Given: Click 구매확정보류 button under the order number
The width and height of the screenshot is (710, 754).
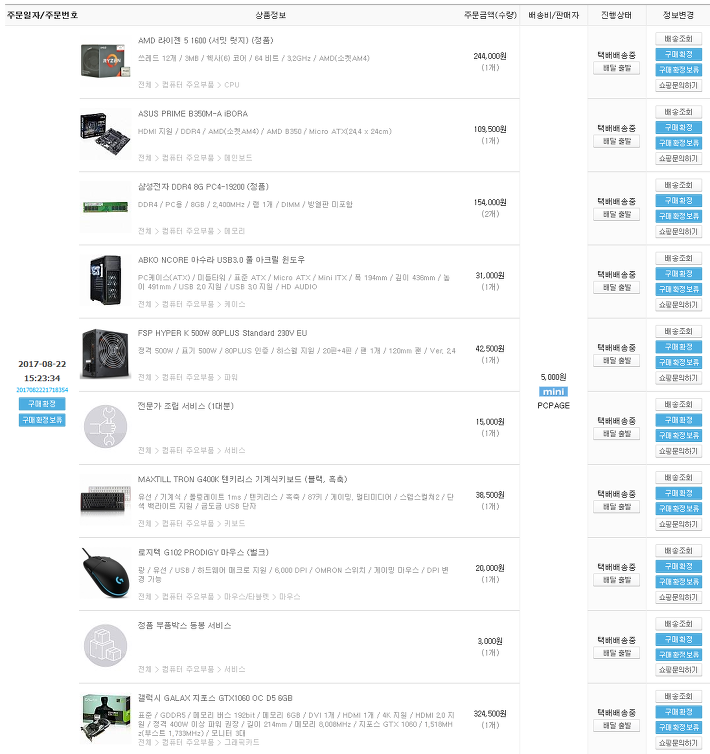Looking at the screenshot, I should tap(42, 420).
